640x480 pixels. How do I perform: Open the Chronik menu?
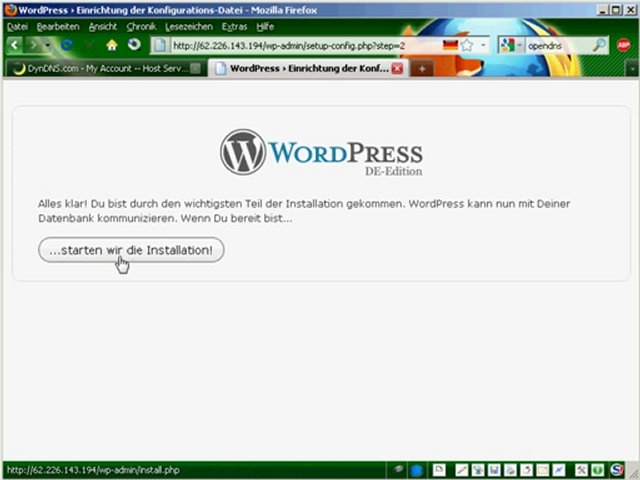click(141, 26)
